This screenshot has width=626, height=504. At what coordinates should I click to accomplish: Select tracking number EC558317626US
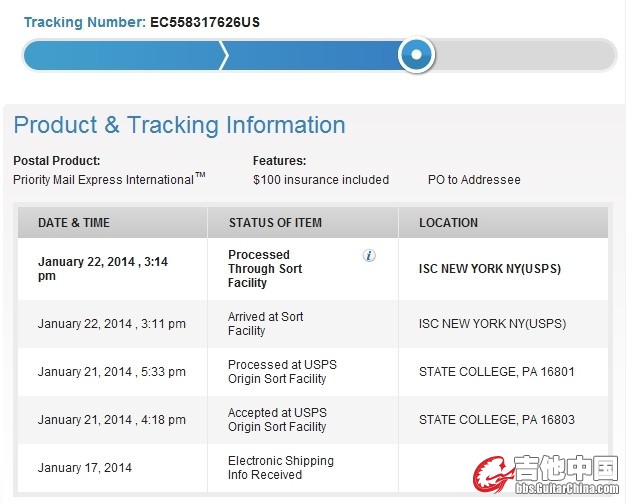(205, 22)
